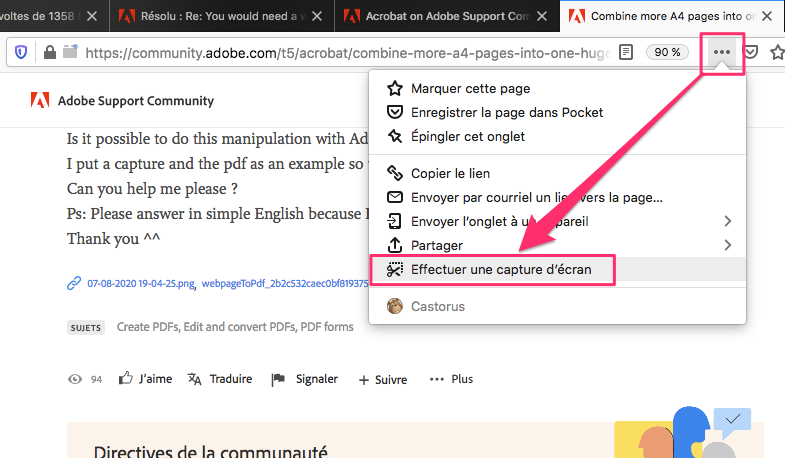Click the address bar URL field
Viewport: 785px width, 458px height.
click(x=340, y=52)
